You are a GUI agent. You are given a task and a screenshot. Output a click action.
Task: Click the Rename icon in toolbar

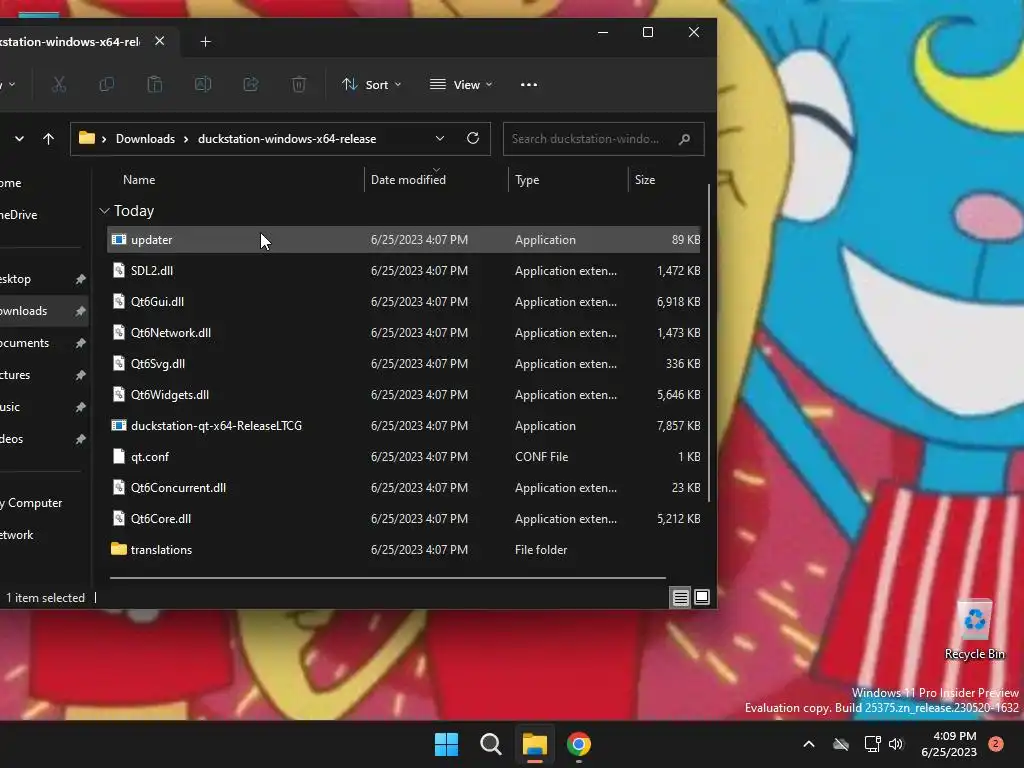(x=203, y=85)
